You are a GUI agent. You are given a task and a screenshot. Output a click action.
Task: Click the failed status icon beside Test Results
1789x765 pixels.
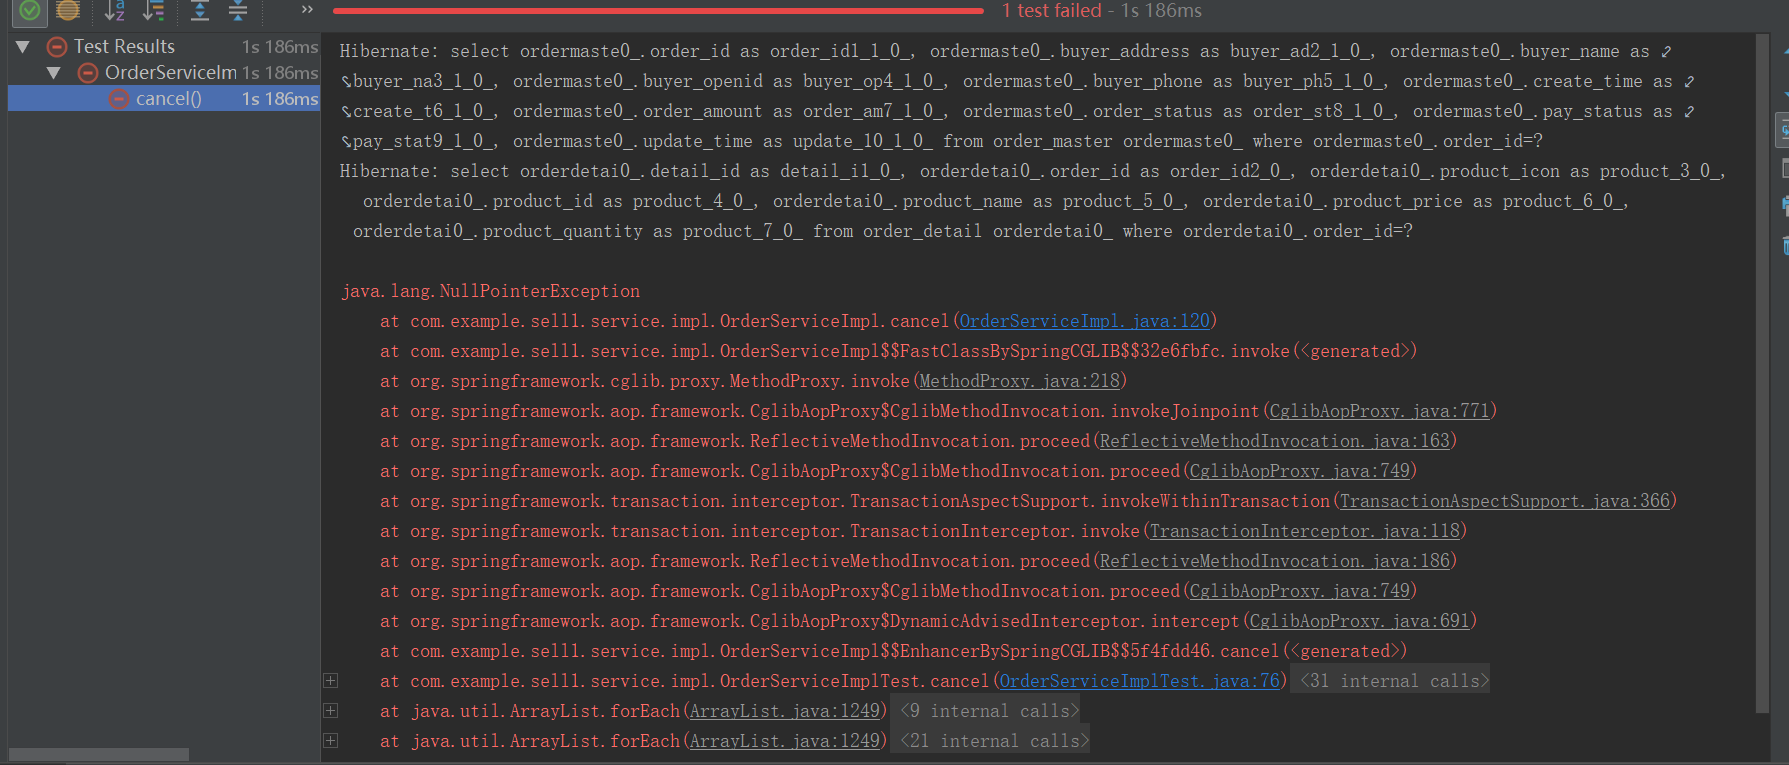coord(57,47)
